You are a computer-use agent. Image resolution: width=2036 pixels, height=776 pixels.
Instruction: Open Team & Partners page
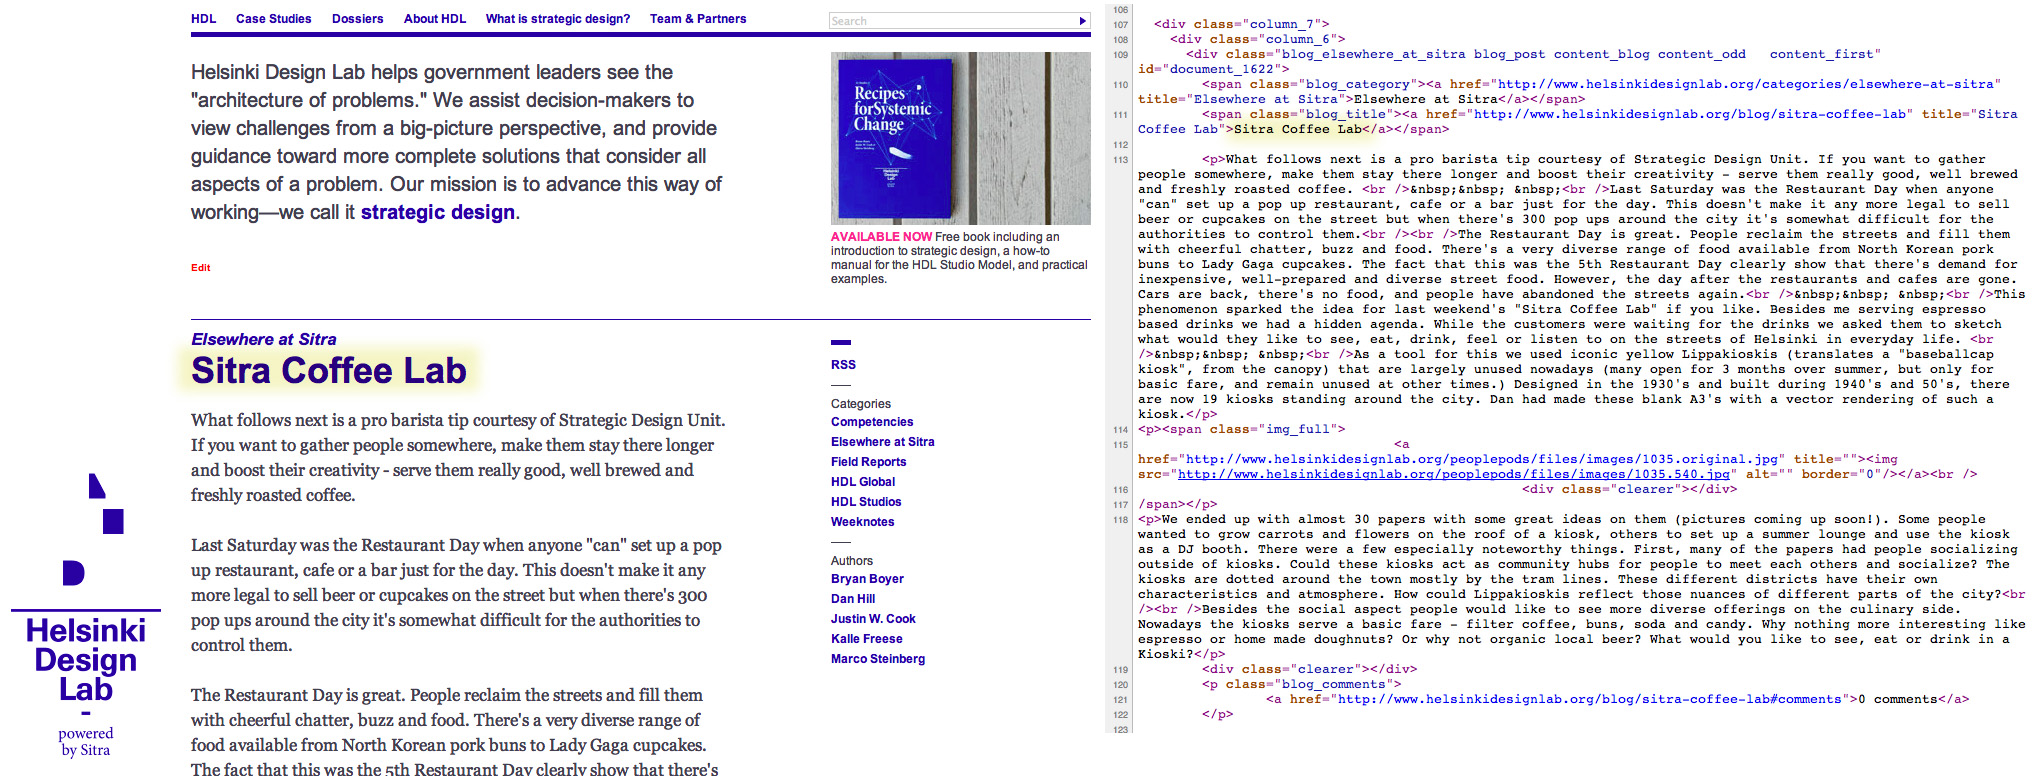pos(697,19)
